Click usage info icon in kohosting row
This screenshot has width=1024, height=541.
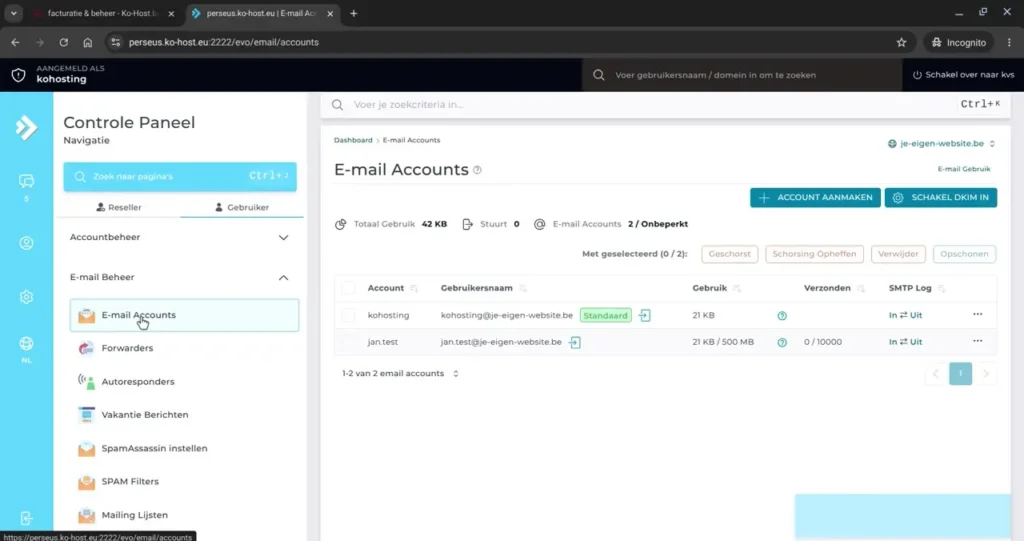click(x=782, y=316)
